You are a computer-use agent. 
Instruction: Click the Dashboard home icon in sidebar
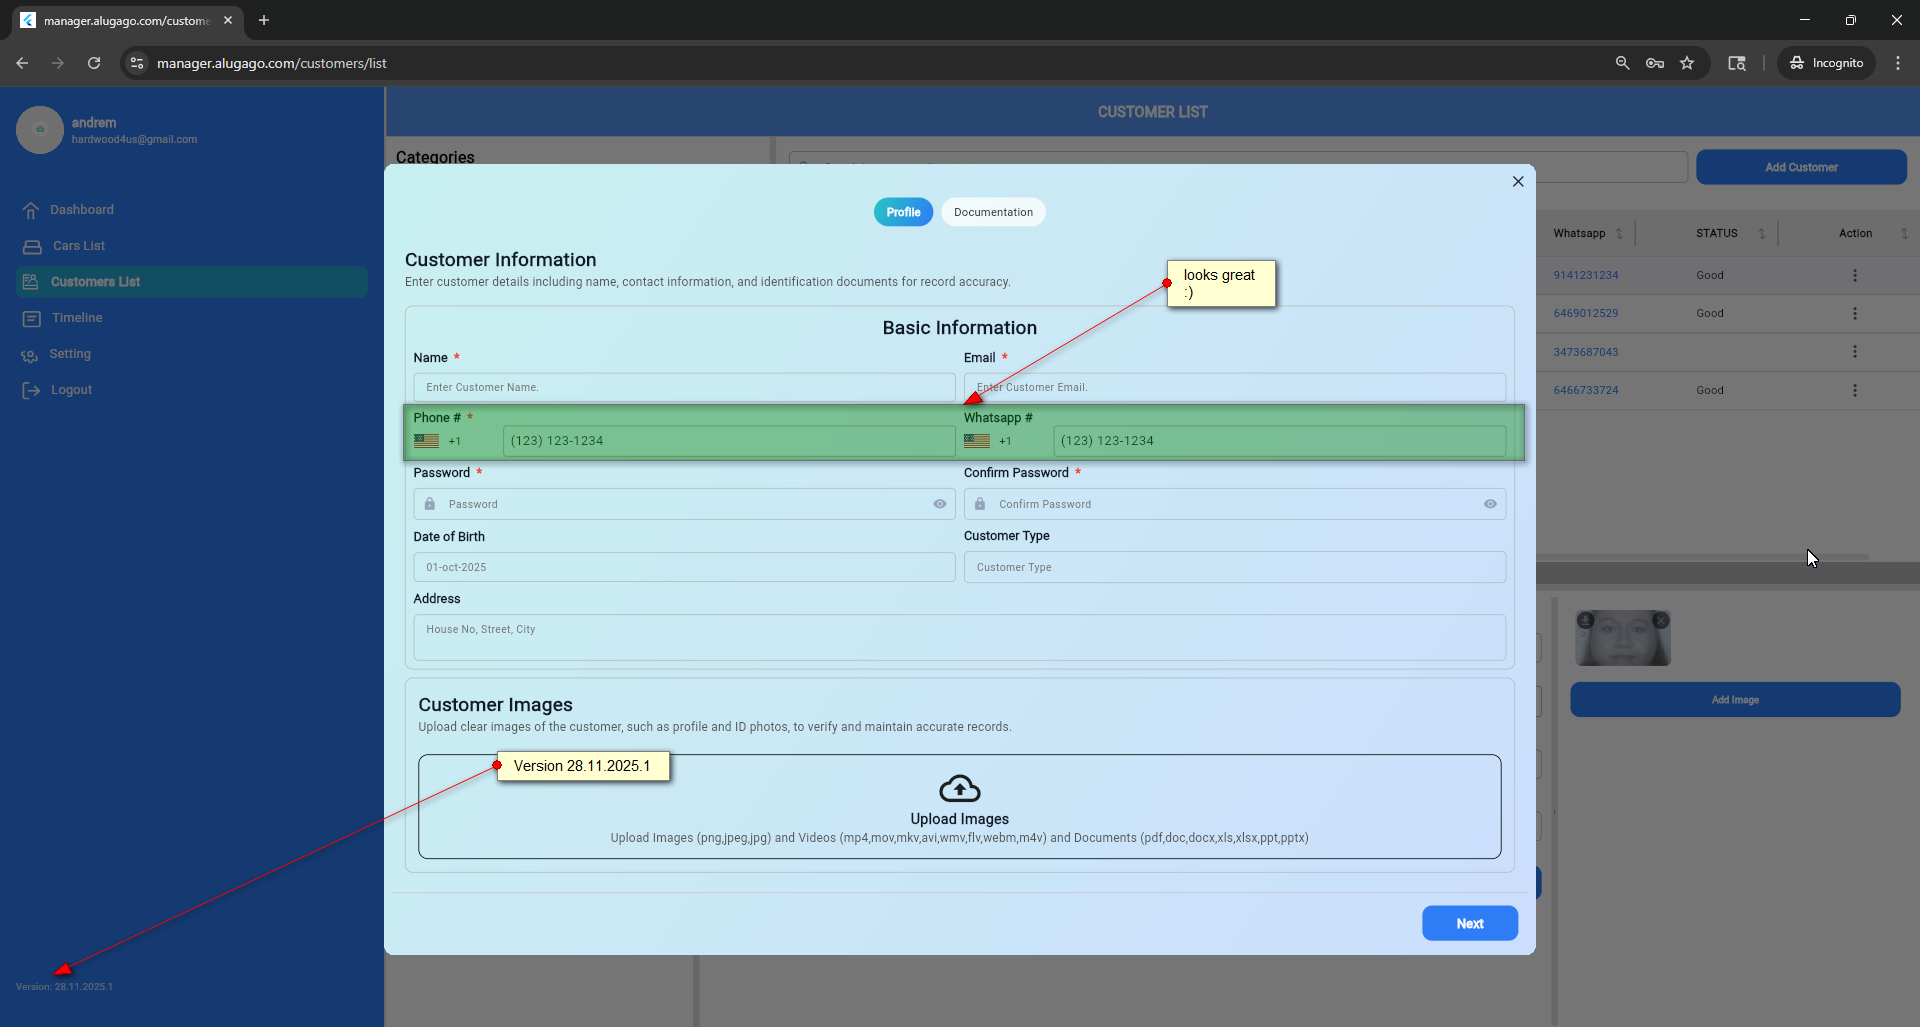pyautogui.click(x=31, y=210)
